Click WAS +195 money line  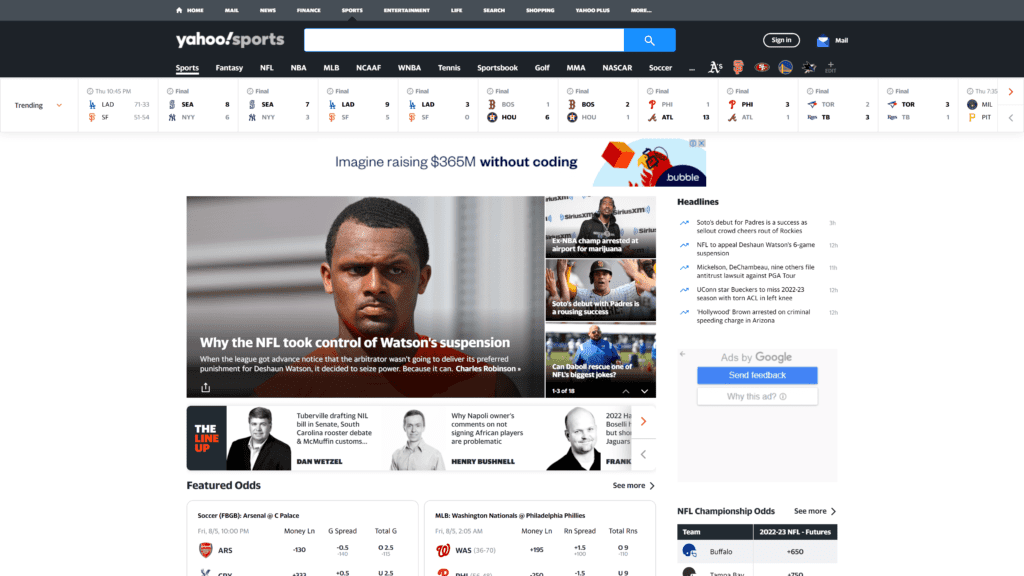pyautogui.click(x=537, y=550)
